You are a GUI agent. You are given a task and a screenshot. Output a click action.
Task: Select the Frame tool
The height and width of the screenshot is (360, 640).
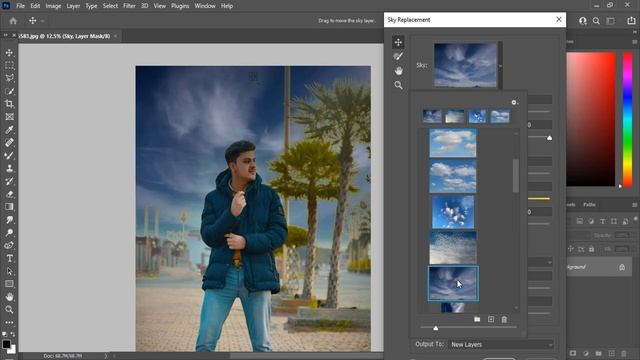click(x=9, y=117)
